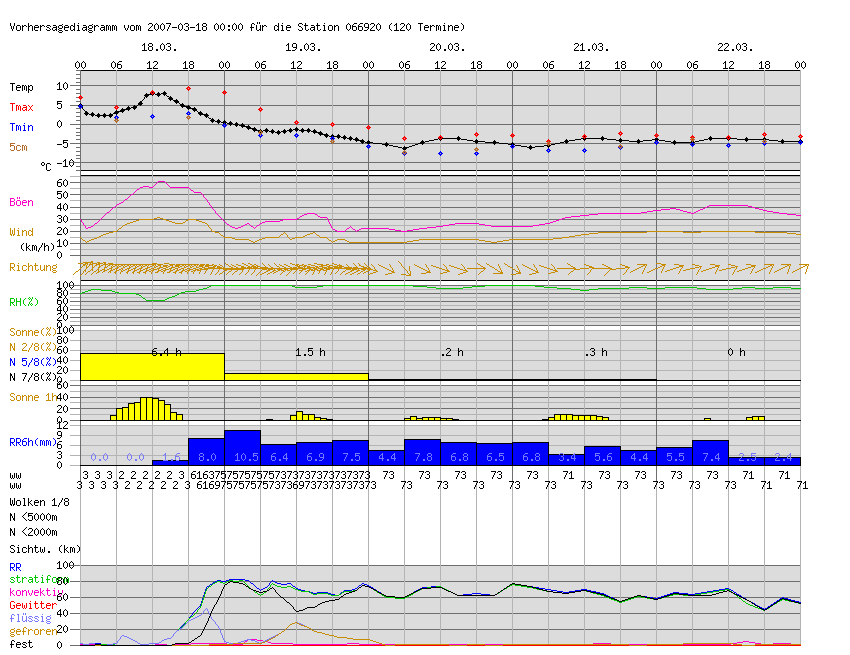Image resolution: width=850 pixels, height=655 pixels.
Task: Click the "Richtung" row label
Action: (33, 267)
